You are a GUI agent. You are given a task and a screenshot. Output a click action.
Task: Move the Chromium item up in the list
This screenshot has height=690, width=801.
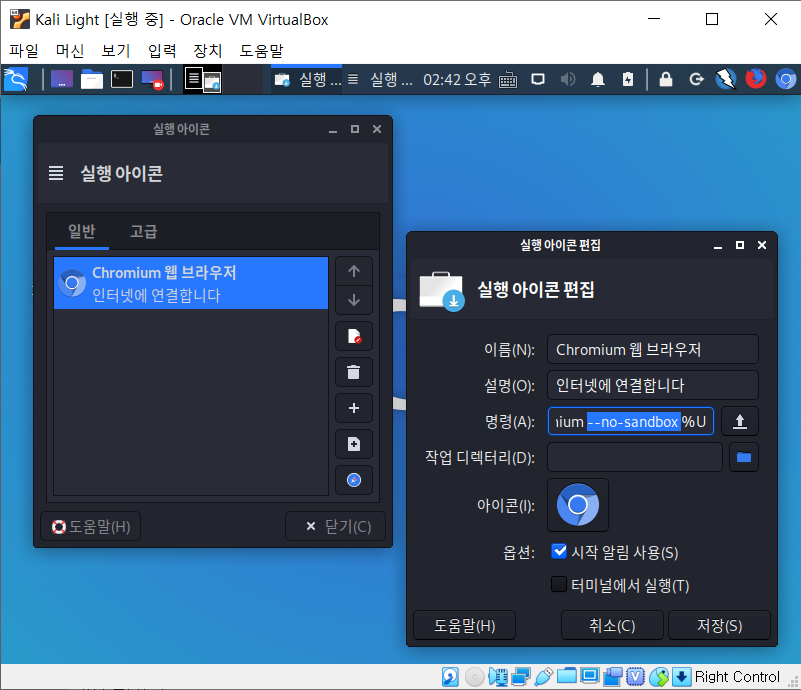point(354,271)
